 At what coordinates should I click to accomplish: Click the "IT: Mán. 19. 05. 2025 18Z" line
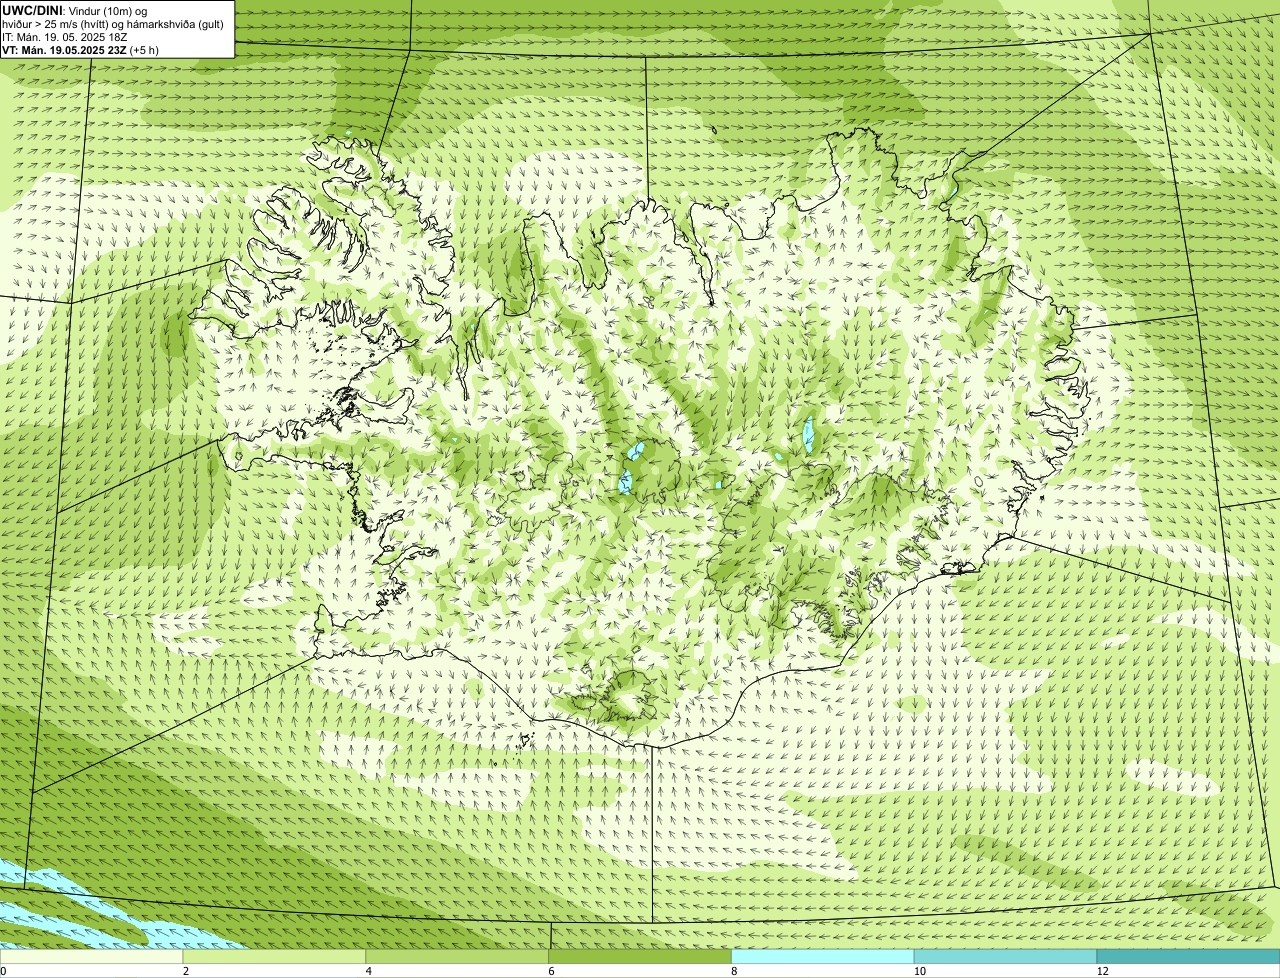pyautogui.click(x=64, y=36)
